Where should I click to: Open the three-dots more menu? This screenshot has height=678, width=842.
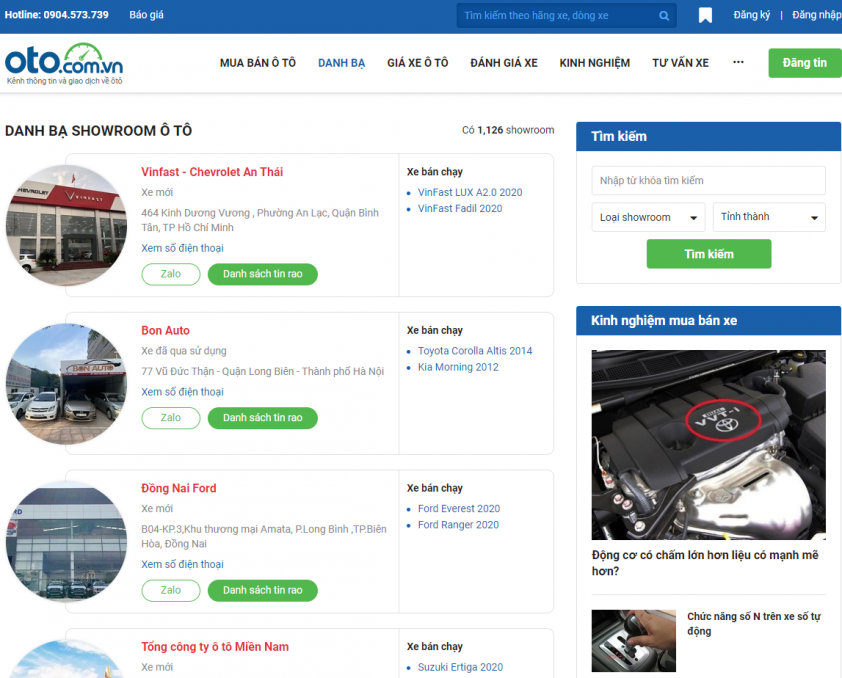[738, 62]
